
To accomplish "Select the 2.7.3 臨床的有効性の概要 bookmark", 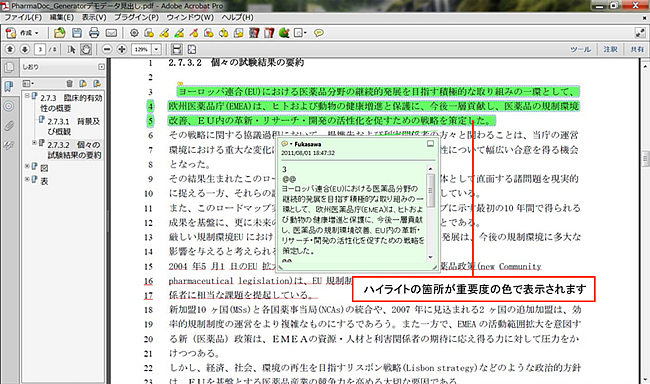I will (x=71, y=103).
